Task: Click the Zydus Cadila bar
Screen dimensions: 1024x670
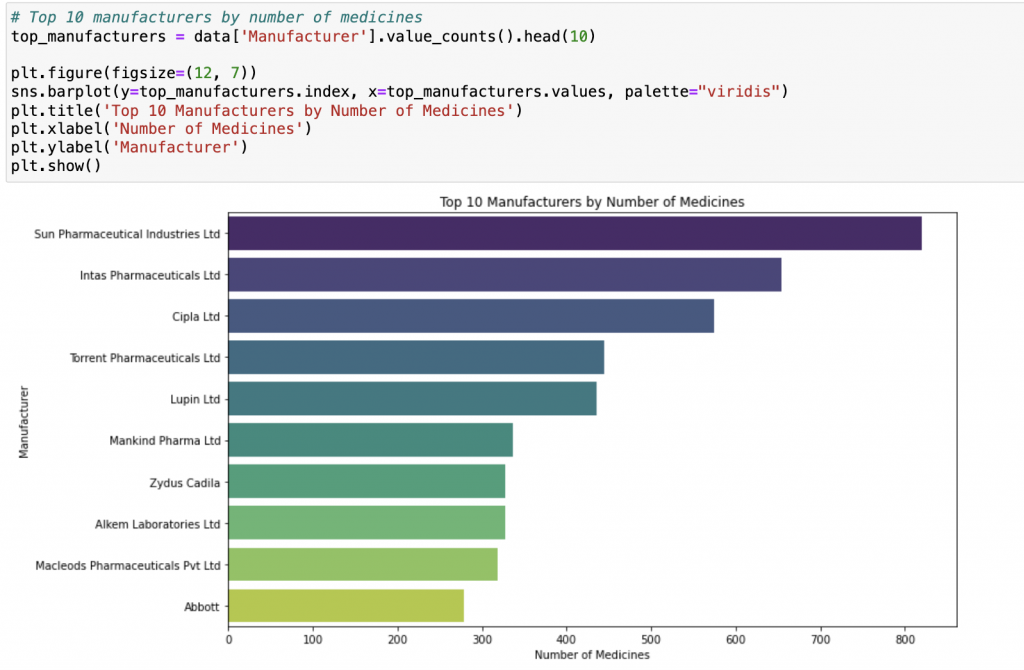Action: [x=366, y=481]
